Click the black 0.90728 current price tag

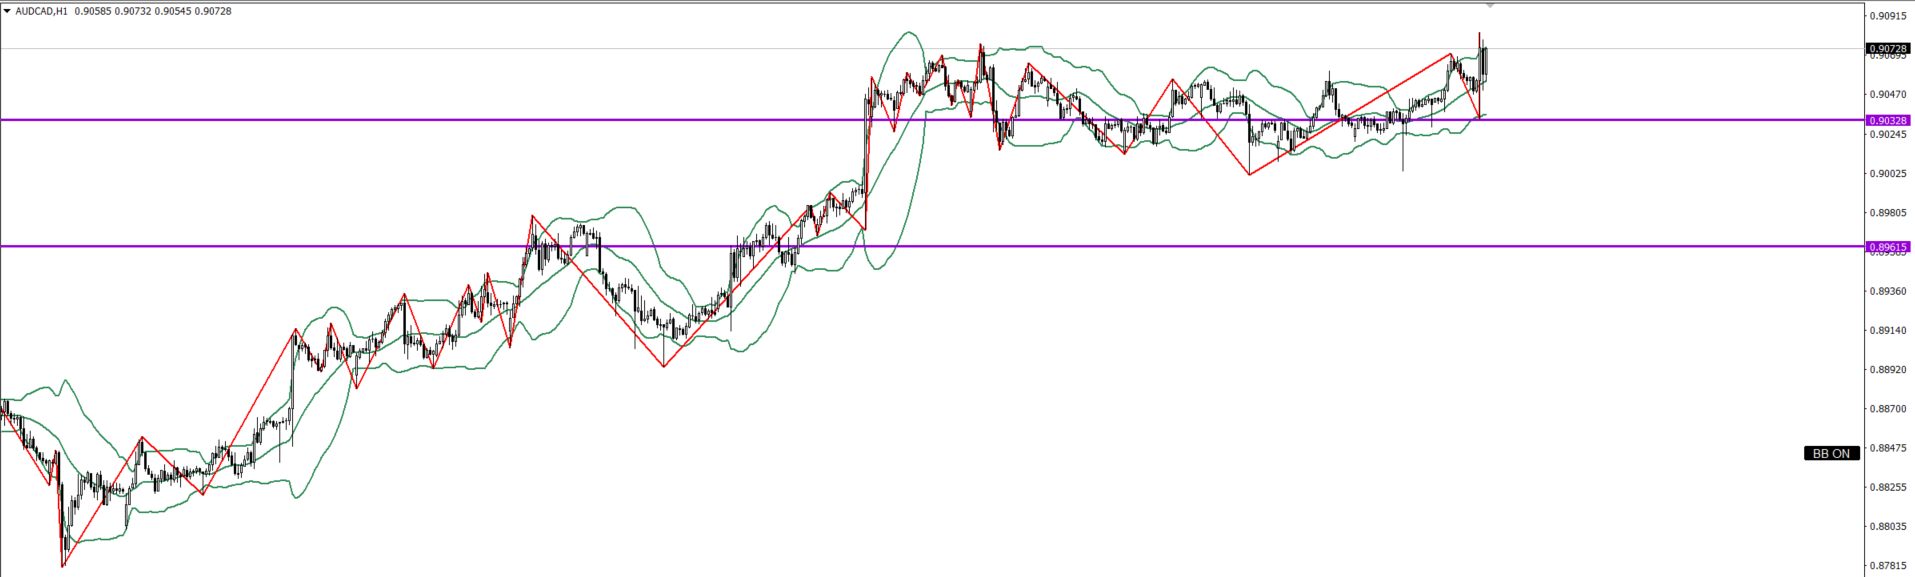(1887, 48)
